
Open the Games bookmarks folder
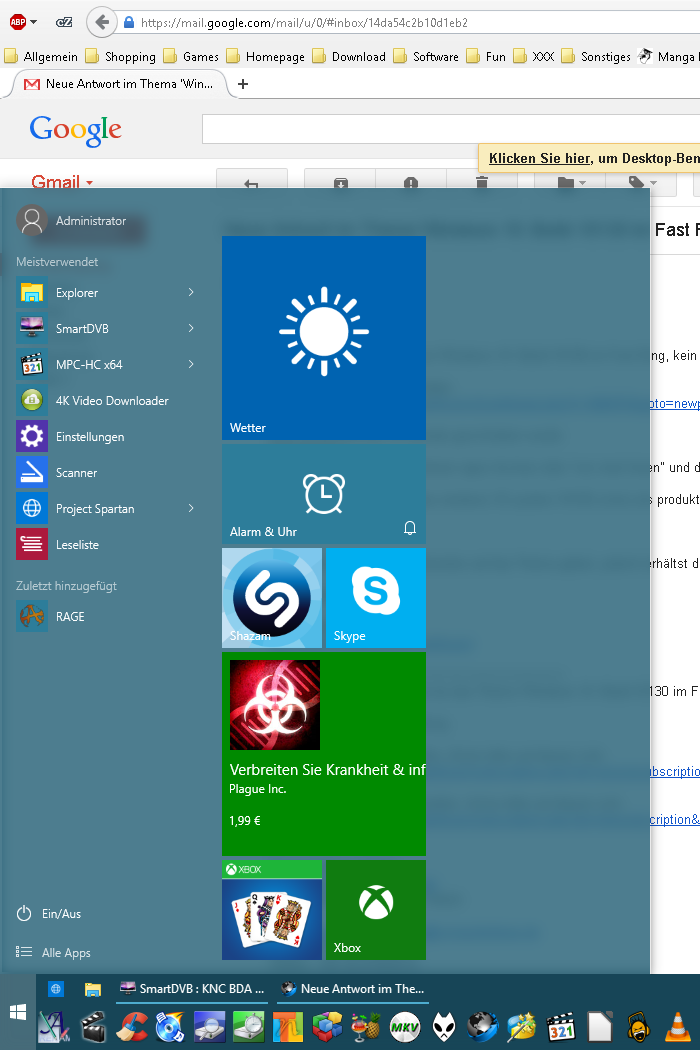tap(192, 56)
